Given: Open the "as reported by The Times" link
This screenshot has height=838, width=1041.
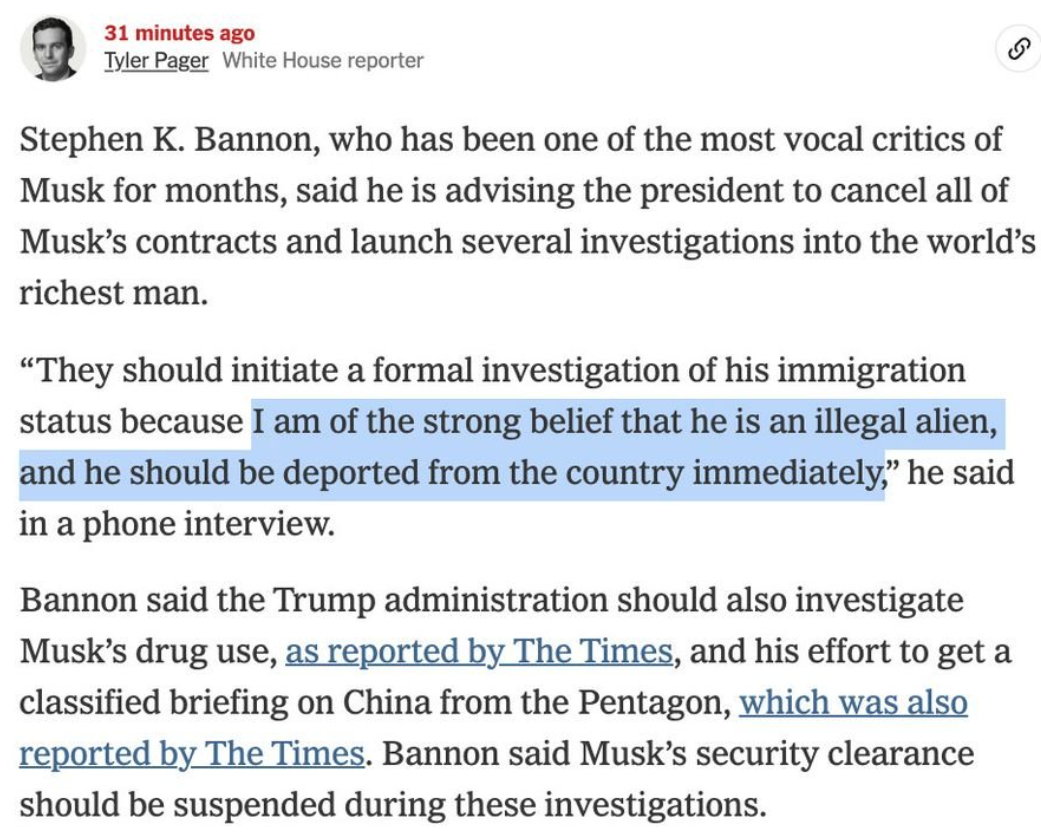Looking at the screenshot, I should [x=479, y=651].
